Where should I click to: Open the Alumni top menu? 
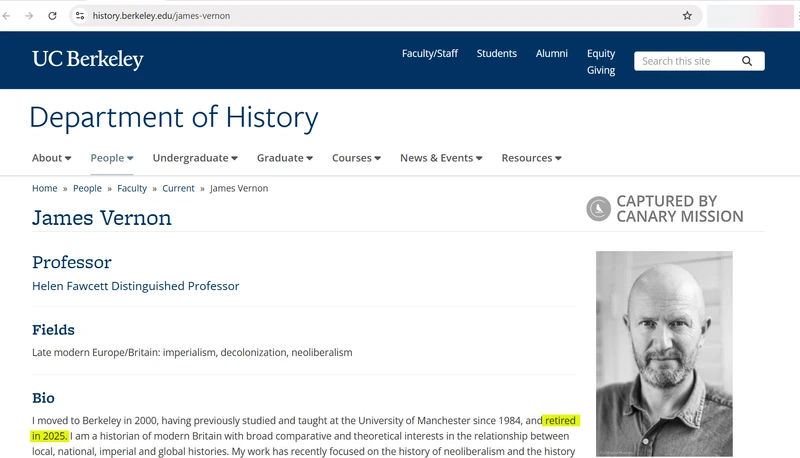pyautogui.click(x=552, y=54)
